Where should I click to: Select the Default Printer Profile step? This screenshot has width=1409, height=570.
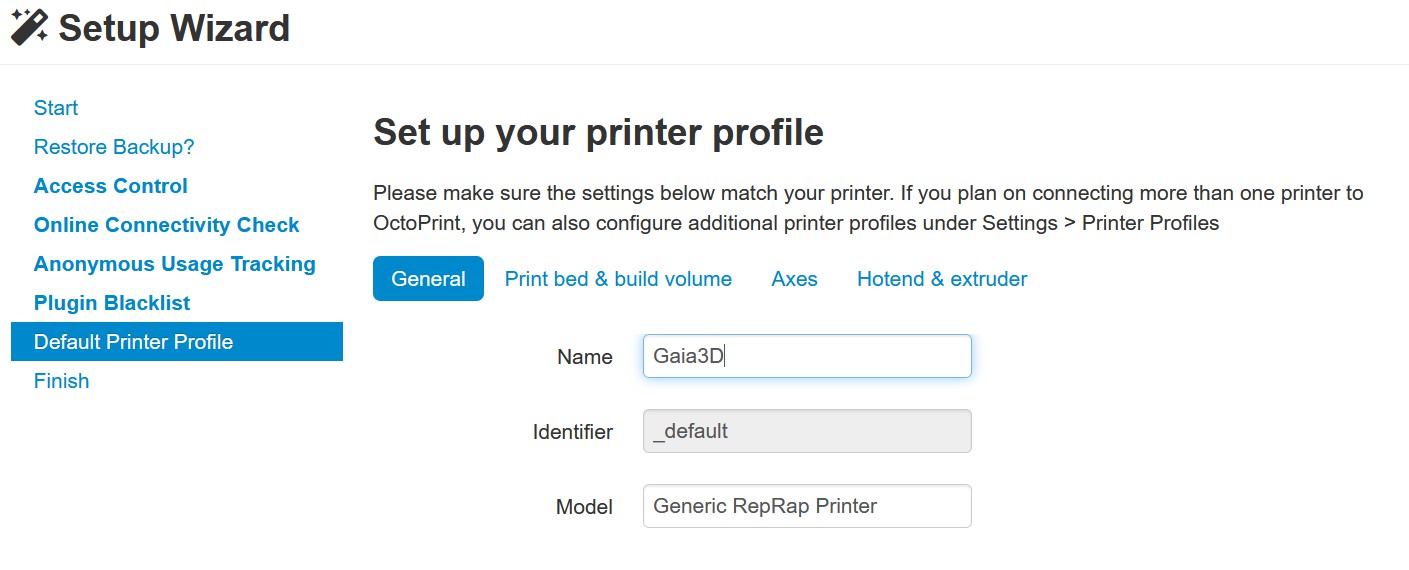coord(177,342)
